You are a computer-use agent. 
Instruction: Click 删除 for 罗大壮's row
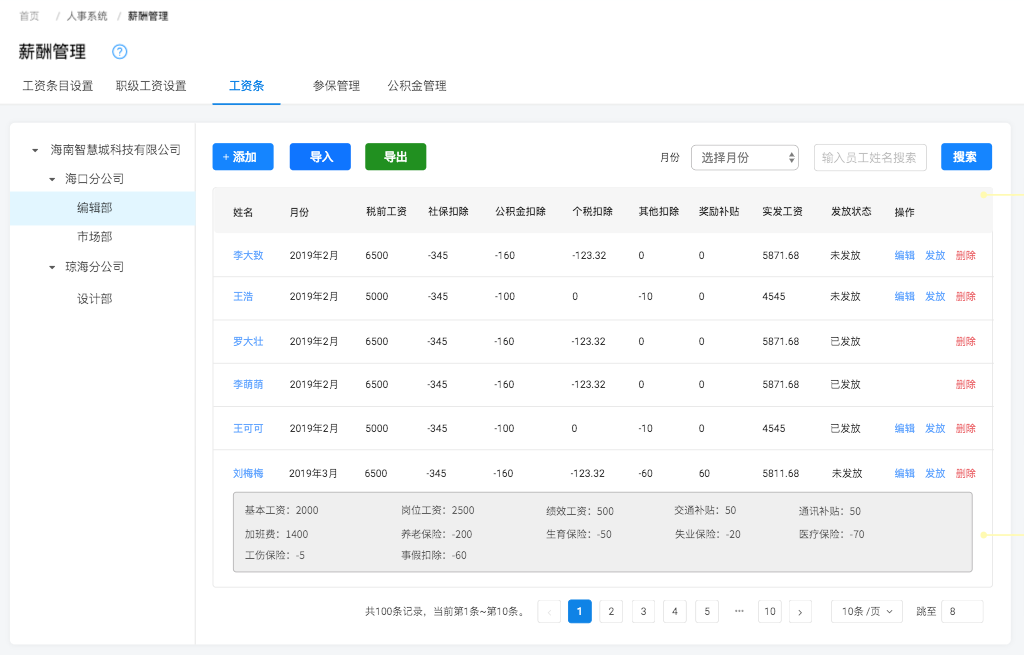pyautogui.click(x=965, y=342)
